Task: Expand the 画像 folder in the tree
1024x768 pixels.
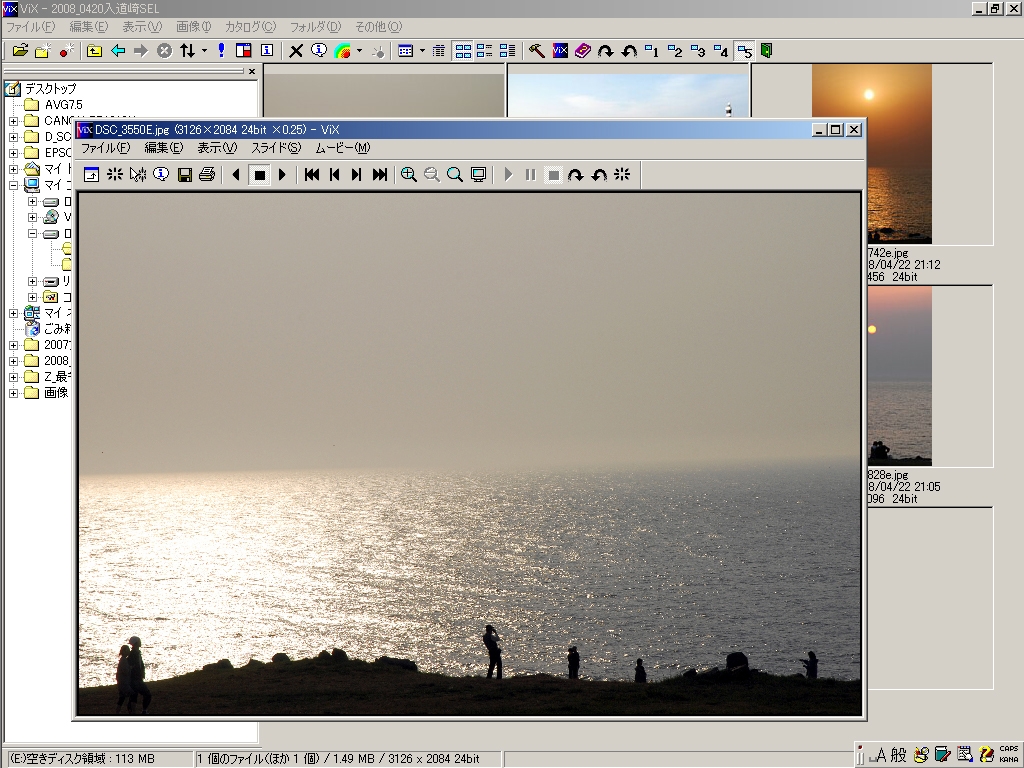Action: [14, 393]
